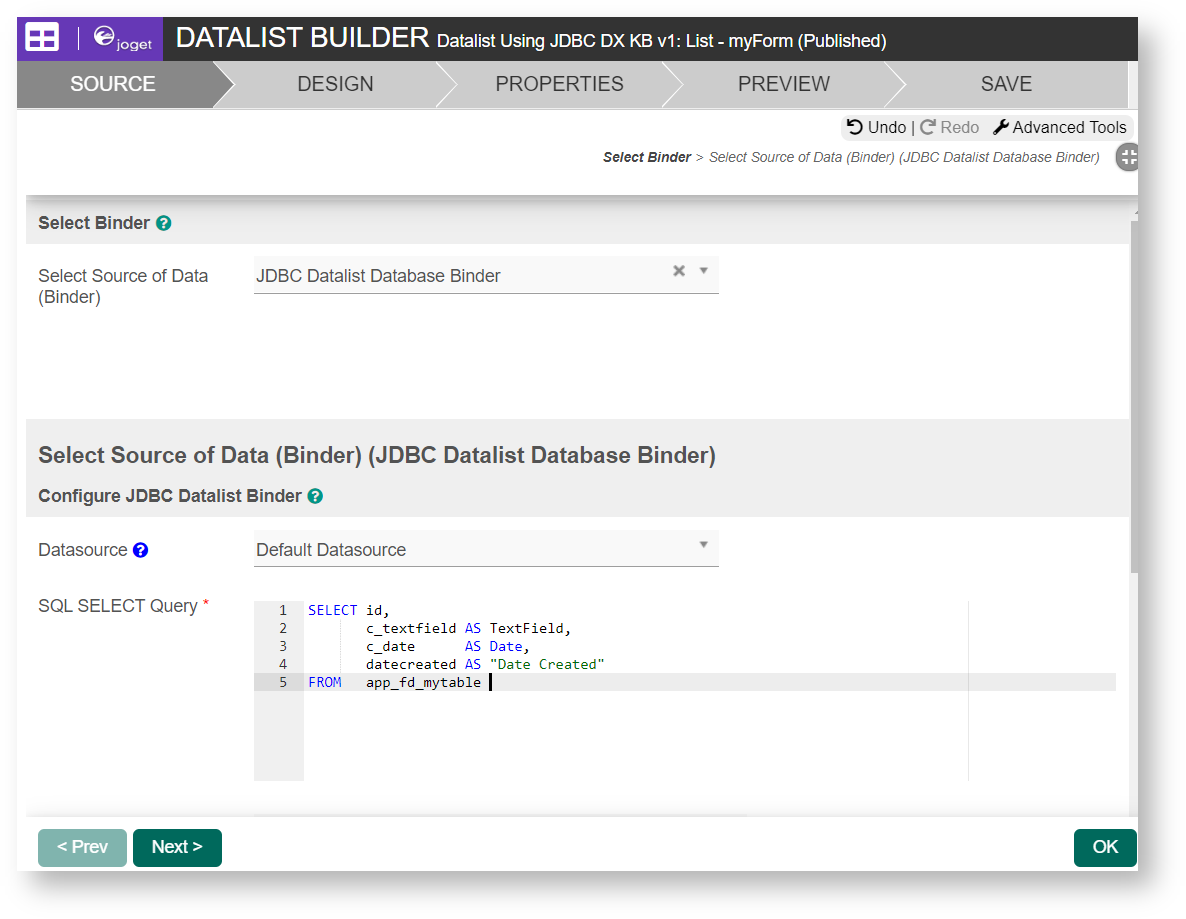Click the collapse icon at right edge

click(x=1127, y=157)
